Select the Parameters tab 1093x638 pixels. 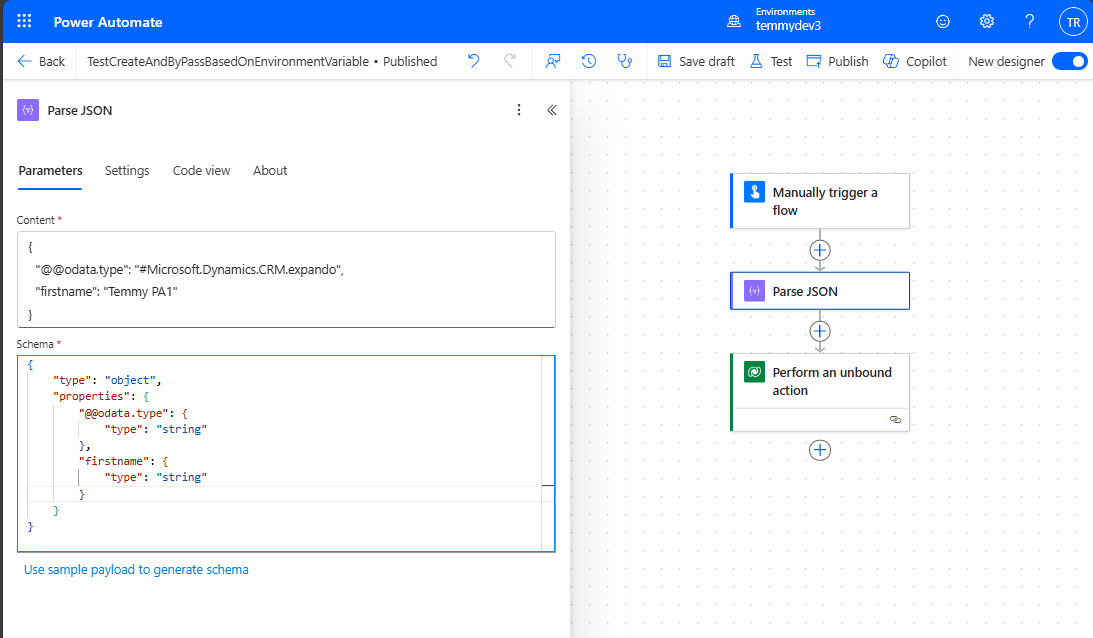50,171
